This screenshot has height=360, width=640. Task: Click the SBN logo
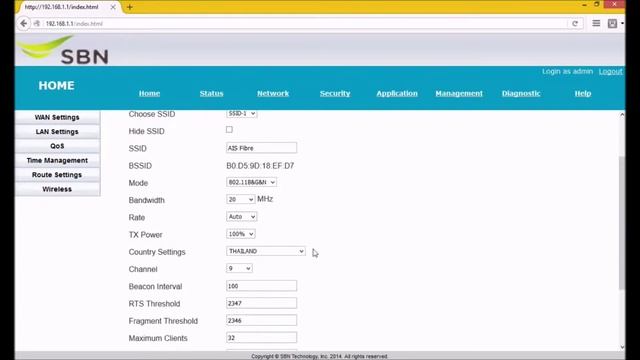tap(63, 50)
